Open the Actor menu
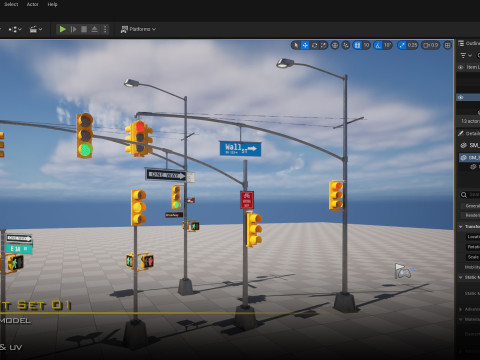480x360 pixels. click(x=32, y=4)
